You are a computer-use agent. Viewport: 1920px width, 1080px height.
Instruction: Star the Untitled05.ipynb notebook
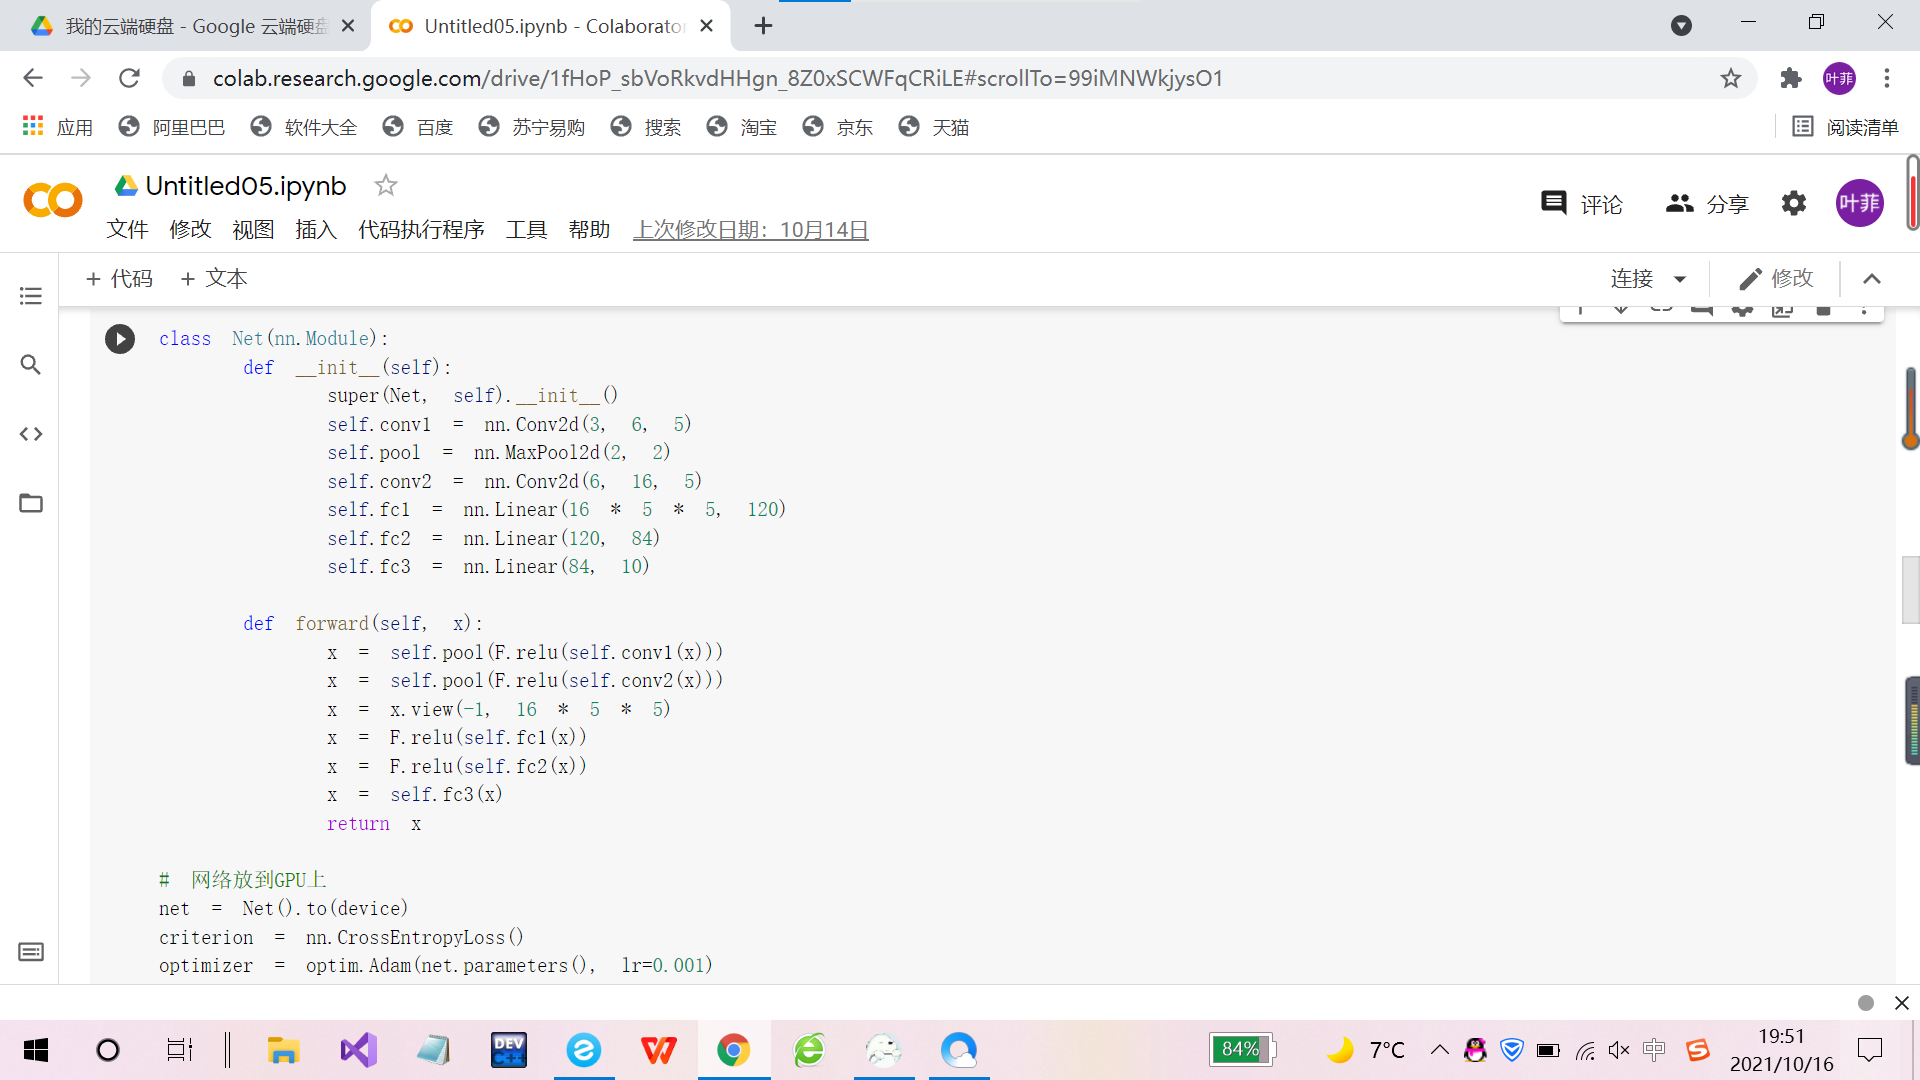[386, 185]
